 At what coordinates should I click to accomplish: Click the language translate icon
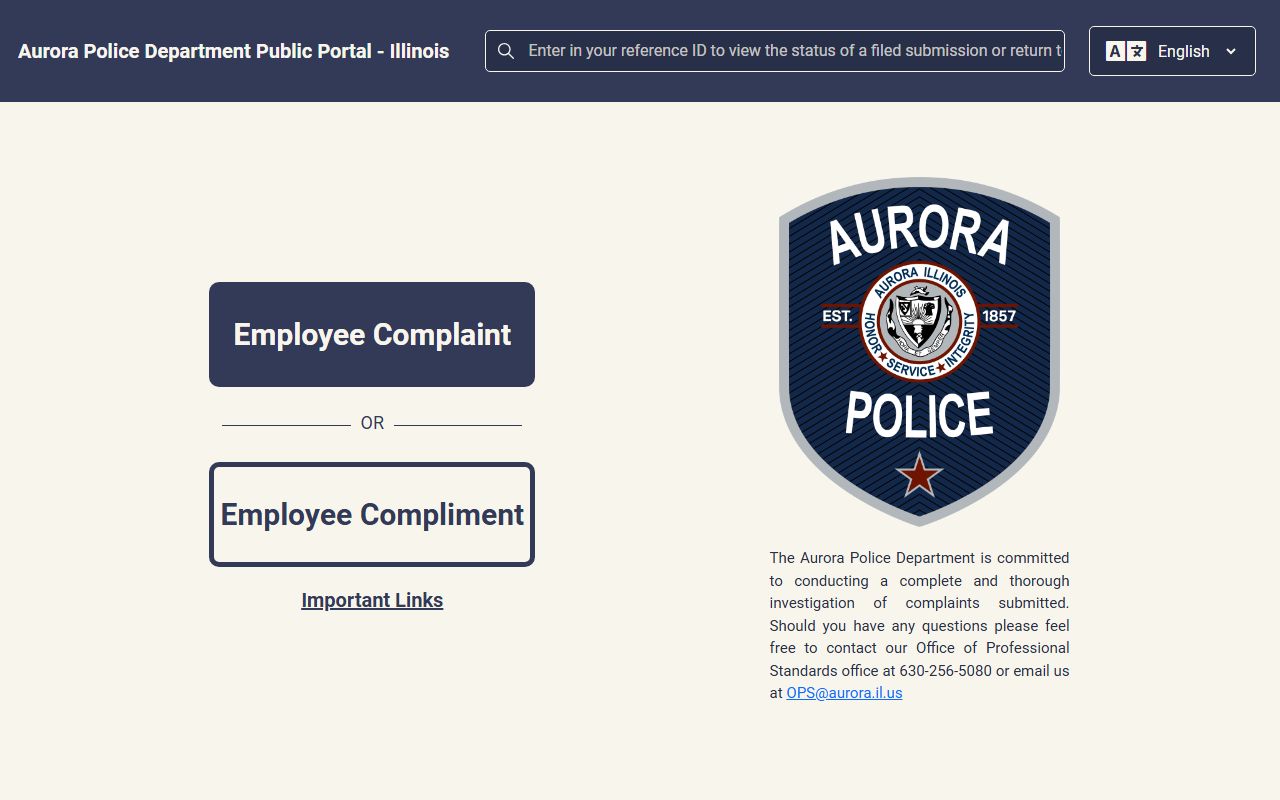[1126, 51]
